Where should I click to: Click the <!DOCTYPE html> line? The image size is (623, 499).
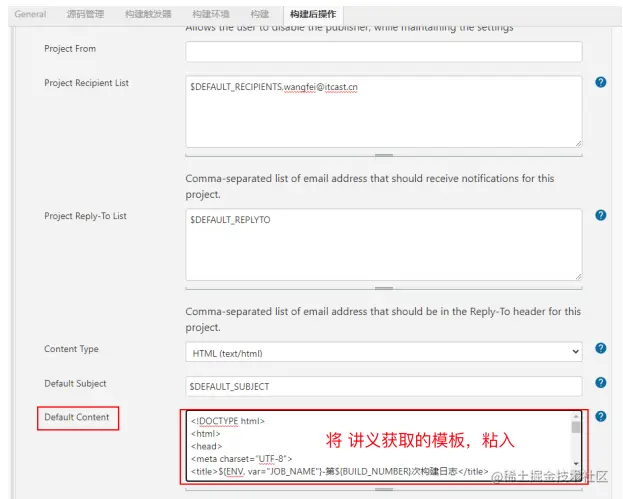tap(228, 421)
